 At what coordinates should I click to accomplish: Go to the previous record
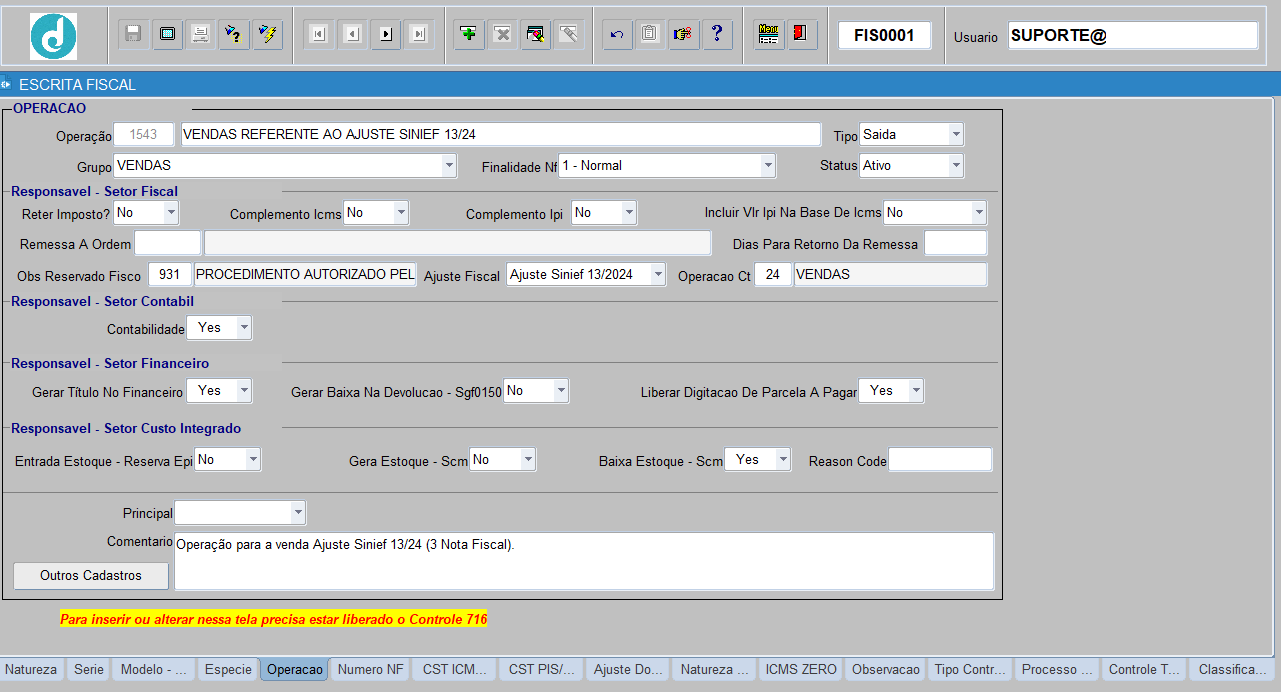tap(351, 34)
